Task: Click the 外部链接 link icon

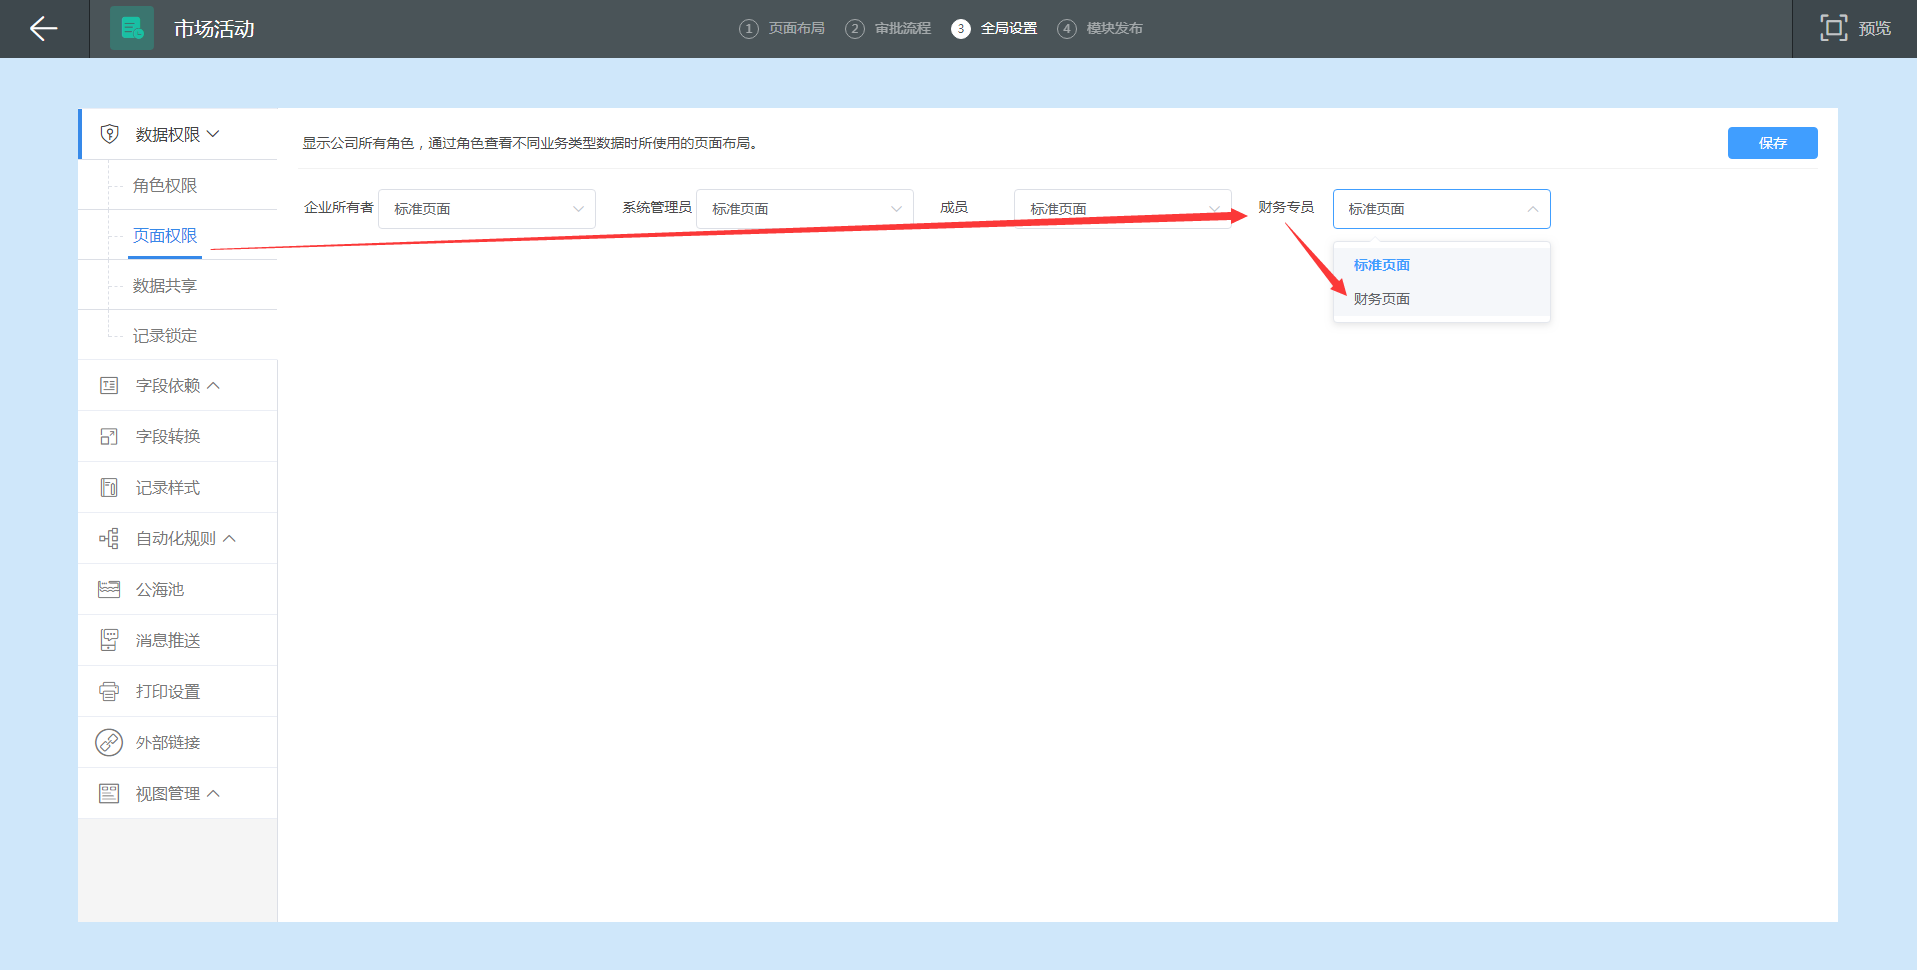Action: (x=109, y=743)
